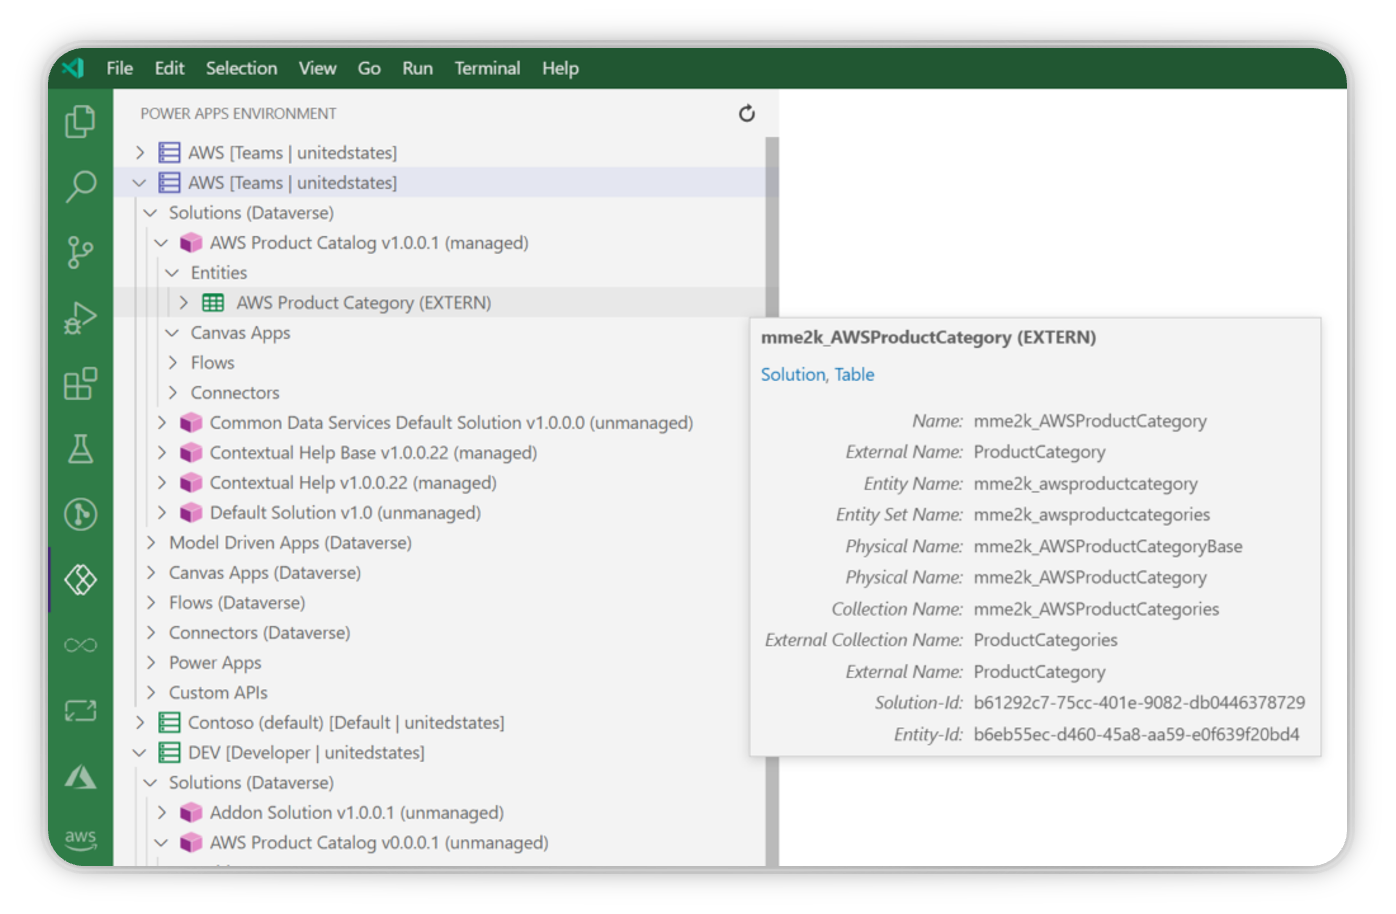Open the Azure Pipelines infinity icon
This screenshot has height=914, width=1396.
[80, 645]
